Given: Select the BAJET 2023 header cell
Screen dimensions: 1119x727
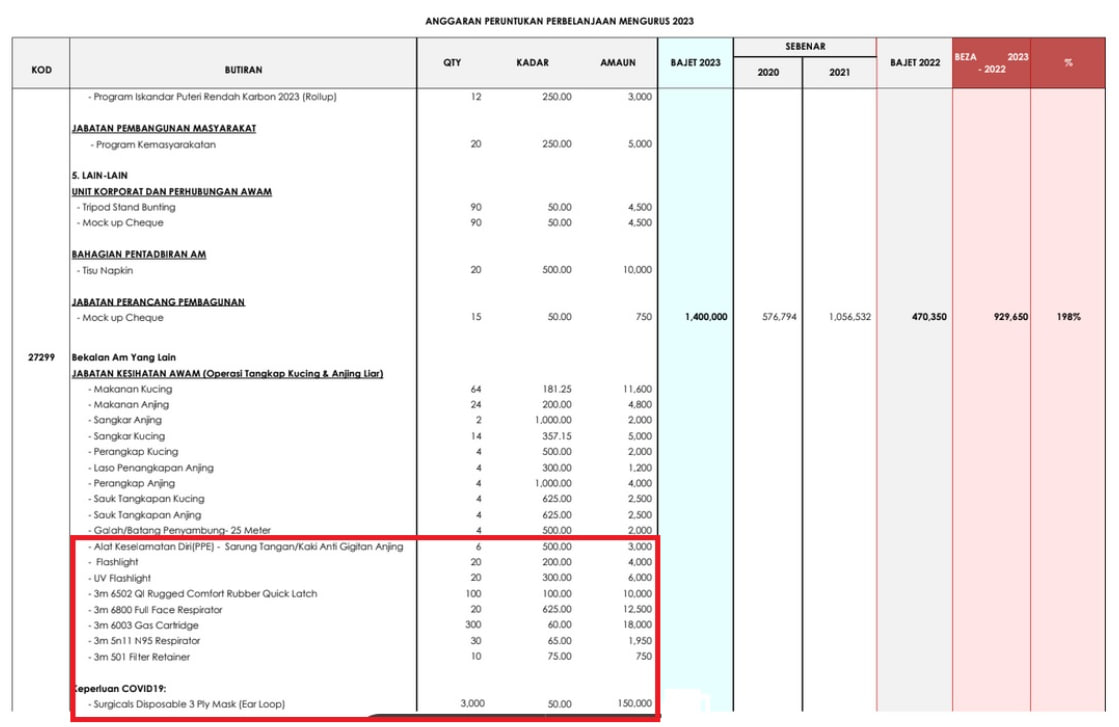Looking at the screenshot, I should pos(695,63).
